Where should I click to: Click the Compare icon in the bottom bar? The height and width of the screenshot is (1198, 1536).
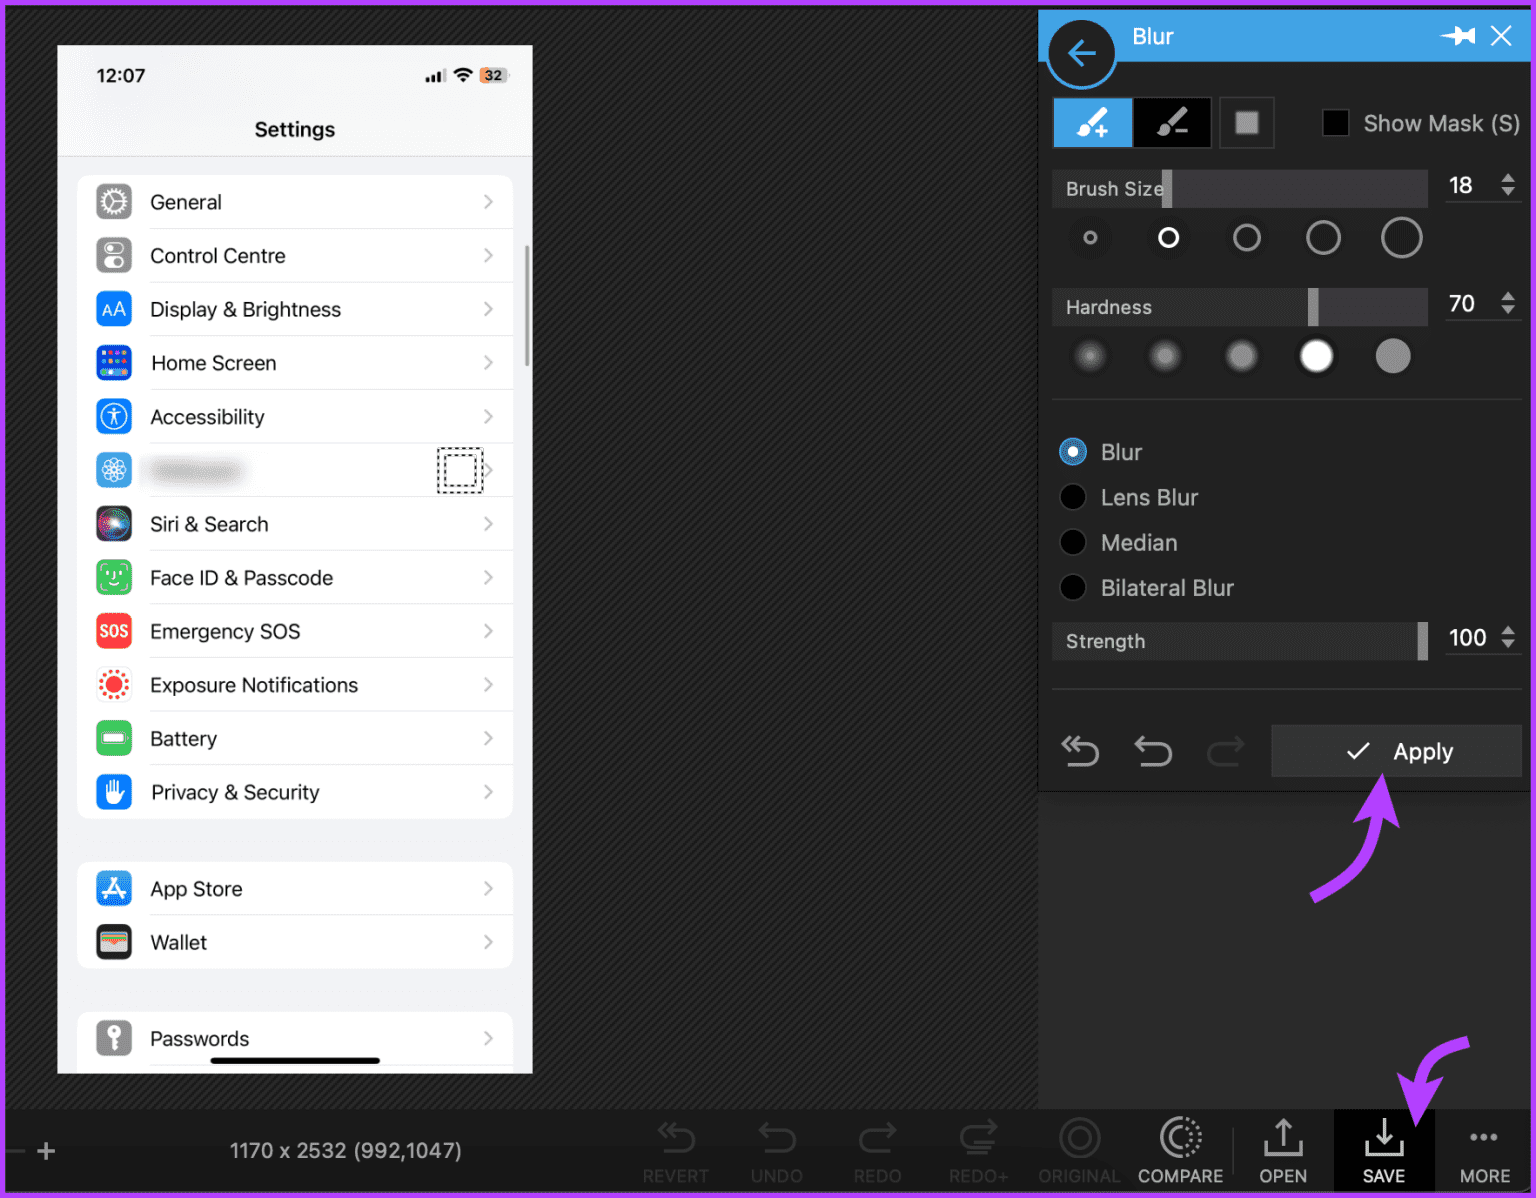click(x=1180, y=1150)
